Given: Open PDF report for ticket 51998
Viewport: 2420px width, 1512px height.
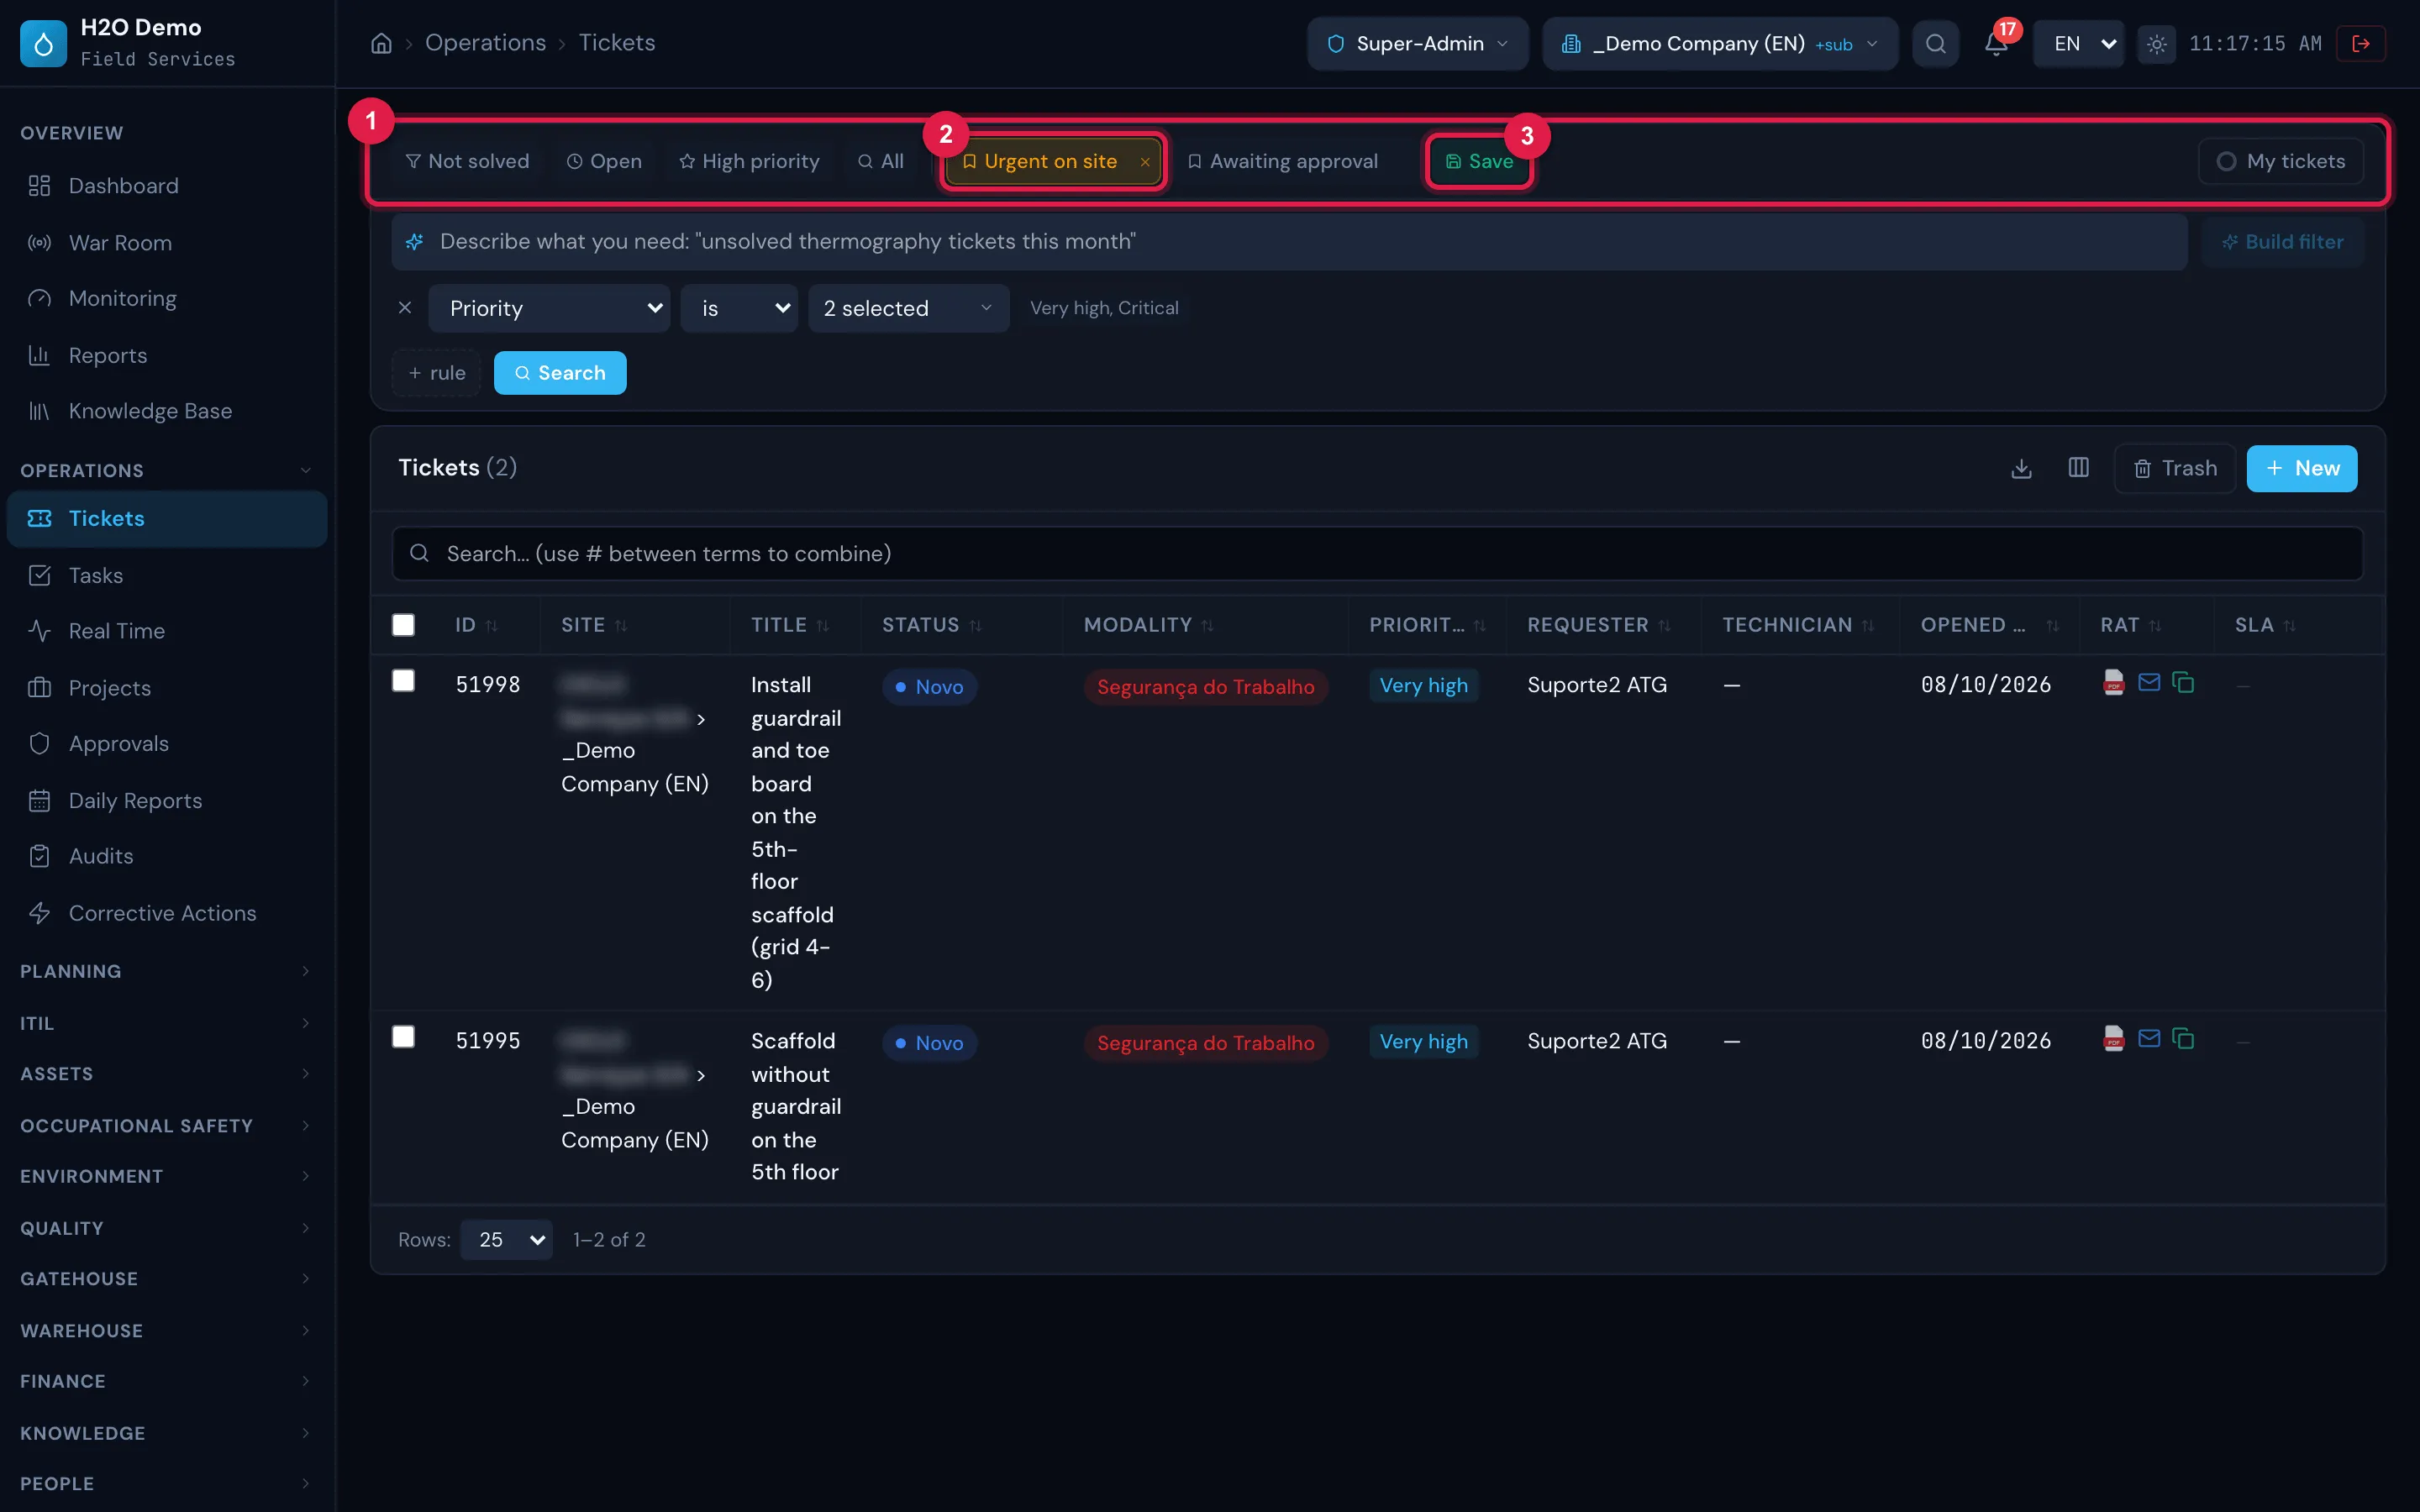Looking at the screenshot, I should [2113, 683].
